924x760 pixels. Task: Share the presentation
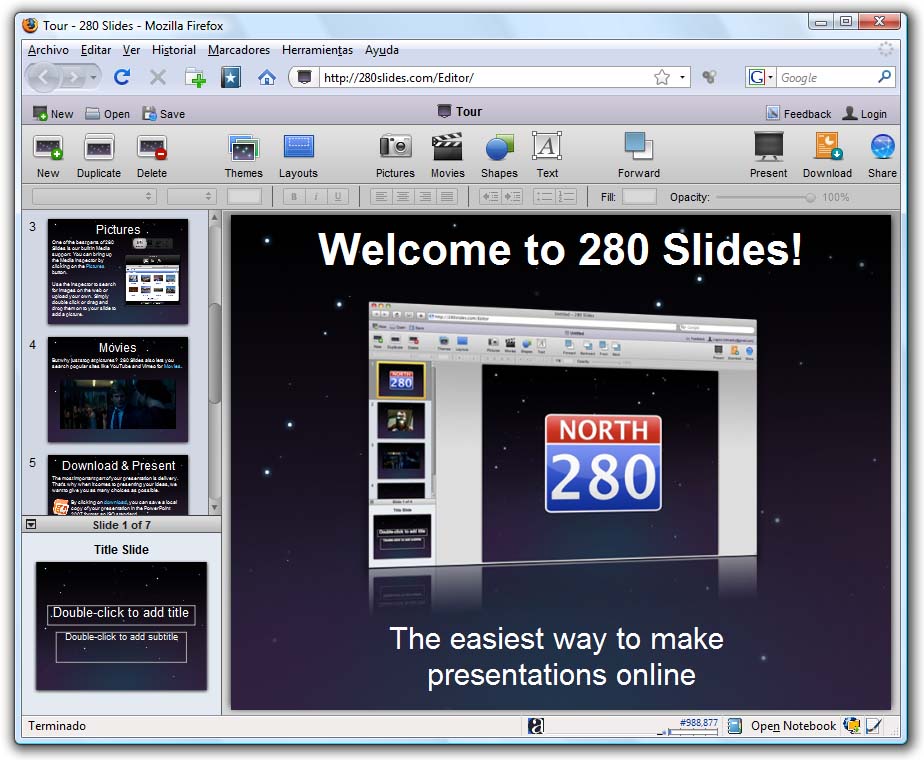pos(882,156)
